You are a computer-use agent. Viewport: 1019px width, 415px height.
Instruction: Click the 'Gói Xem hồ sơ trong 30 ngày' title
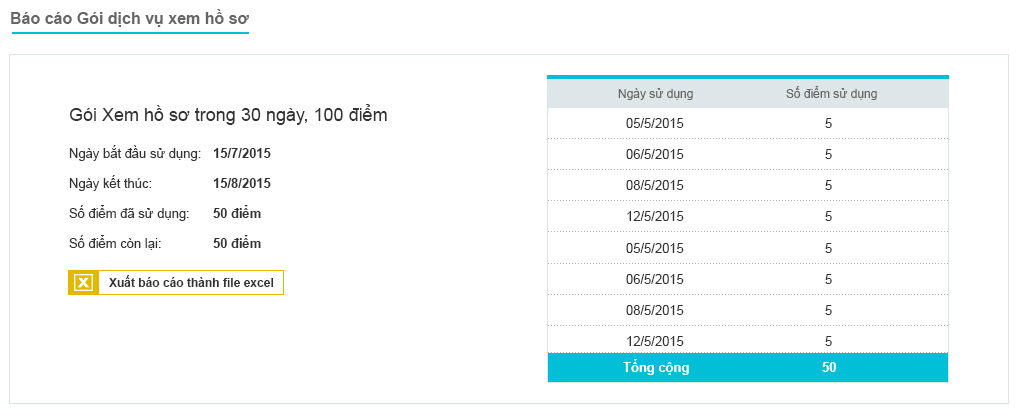click(228, 116)
